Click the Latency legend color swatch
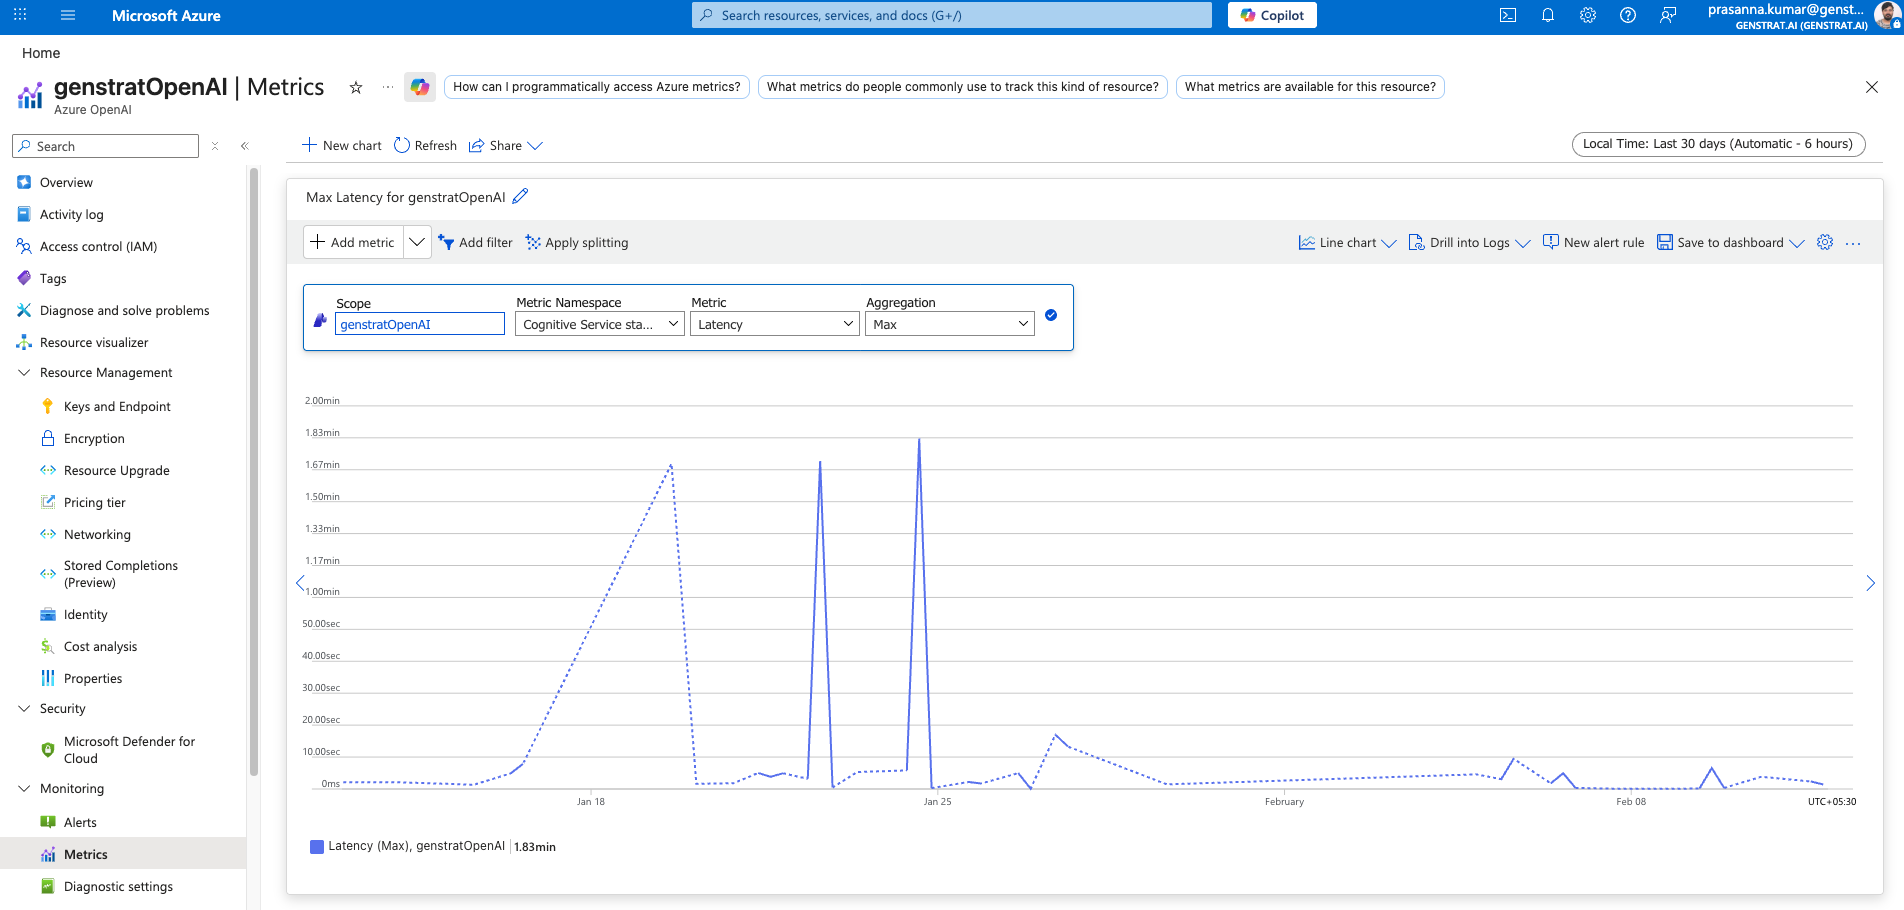1904x910 pixels. tap(317, 846)
